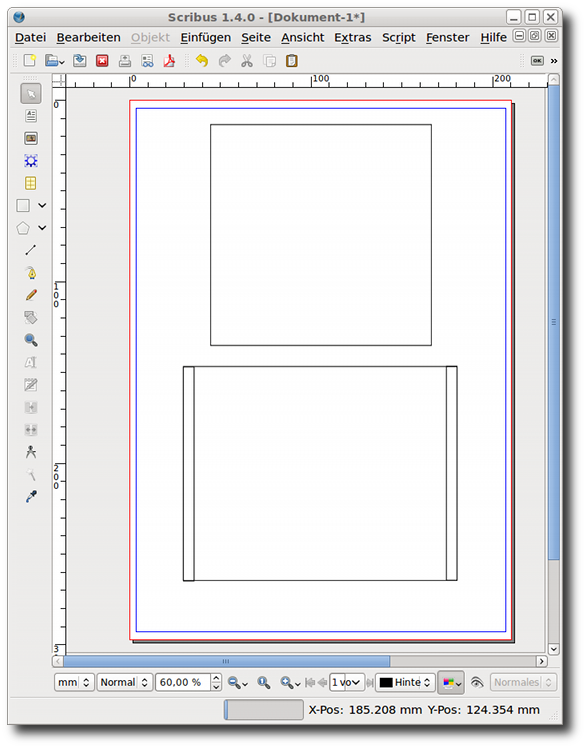Expand the polygon tool dropdown arrow

pos(42,228)
